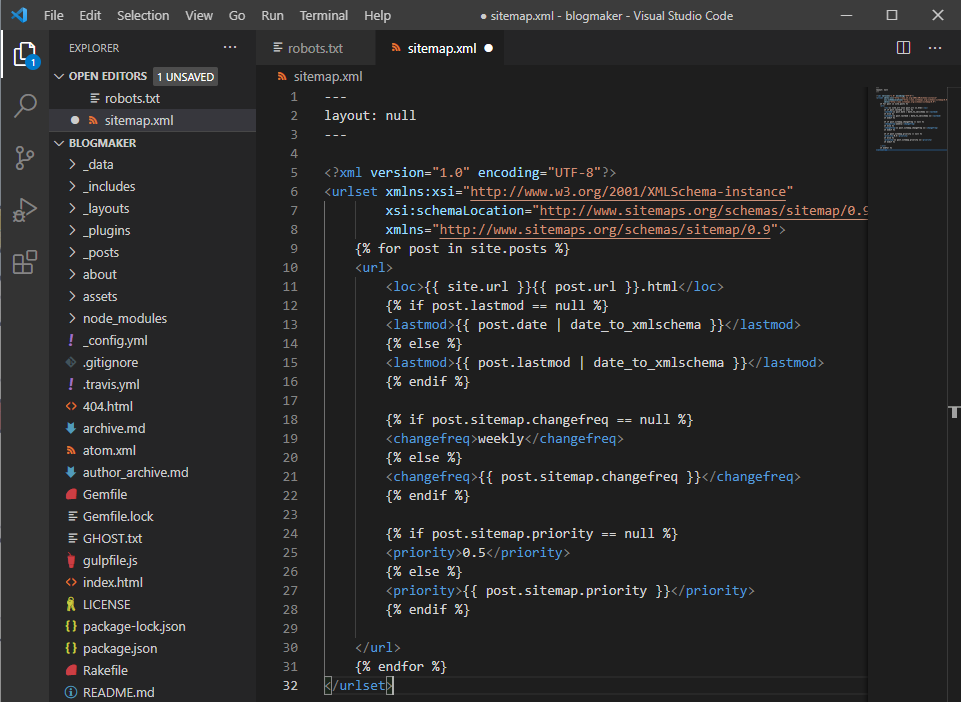Screen dimensions: 961x702
Task: Open editor more actions menu
Action: coord(935,48)
